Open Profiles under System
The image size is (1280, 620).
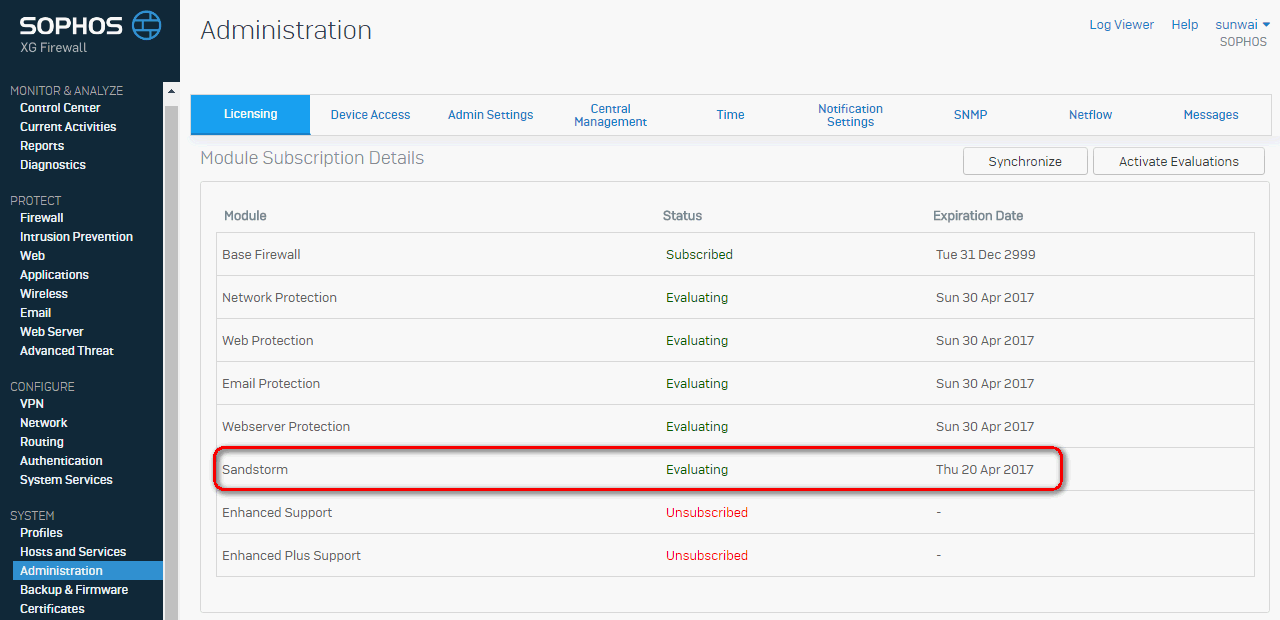tap(41, 533)
